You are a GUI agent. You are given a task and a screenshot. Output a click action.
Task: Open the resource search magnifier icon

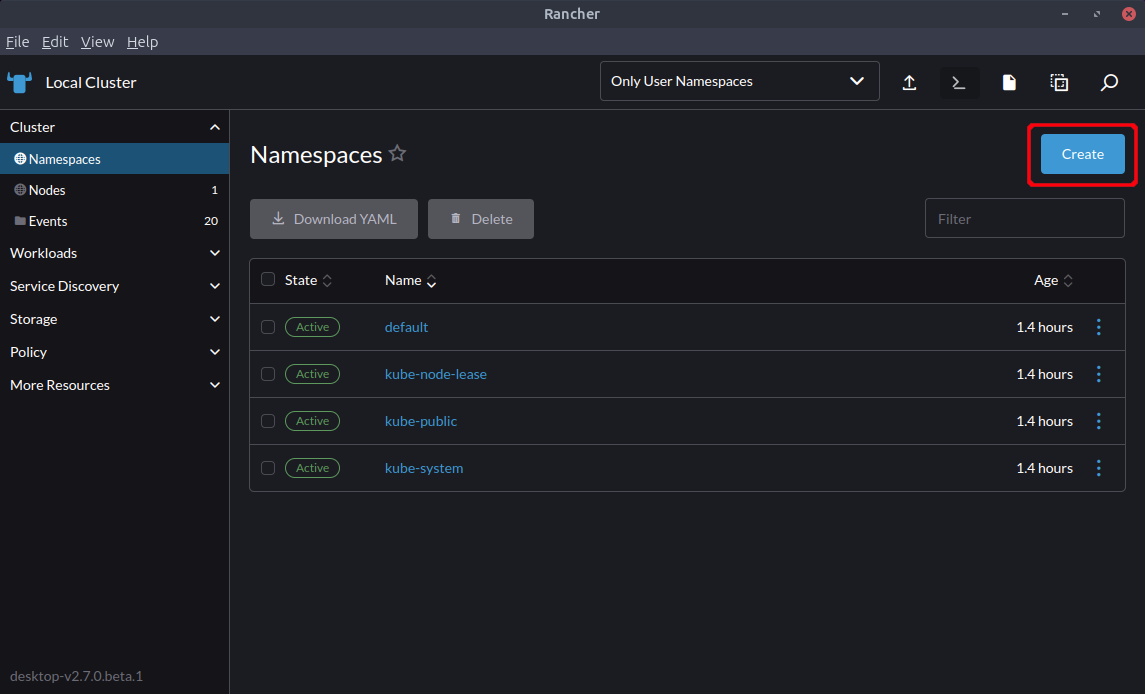[x=1109, y=82]
